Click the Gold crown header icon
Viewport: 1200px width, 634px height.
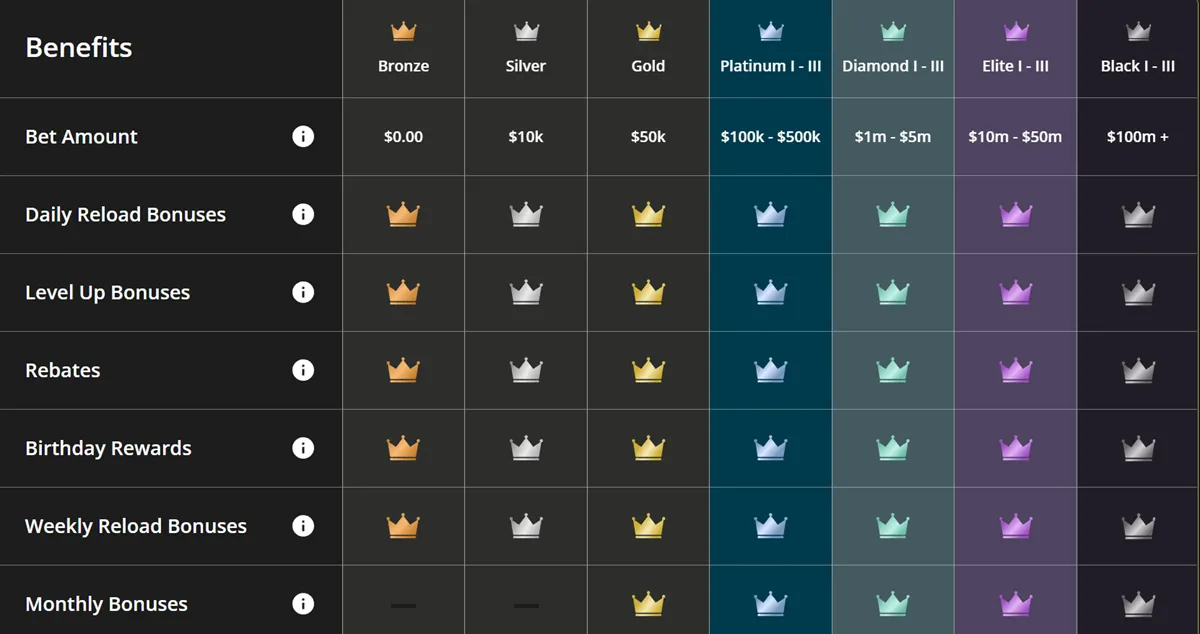pos(648,31)
